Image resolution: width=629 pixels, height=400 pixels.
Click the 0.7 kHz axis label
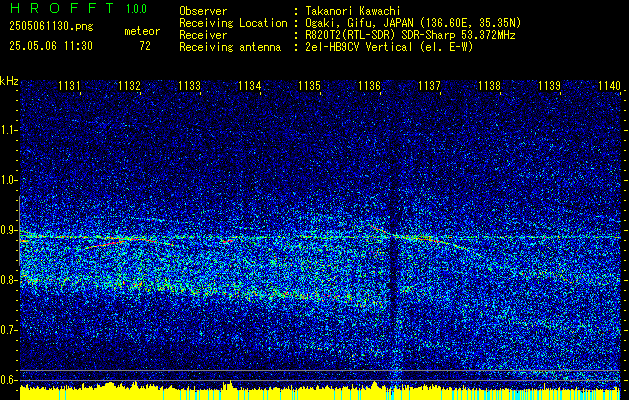(9, 330)
